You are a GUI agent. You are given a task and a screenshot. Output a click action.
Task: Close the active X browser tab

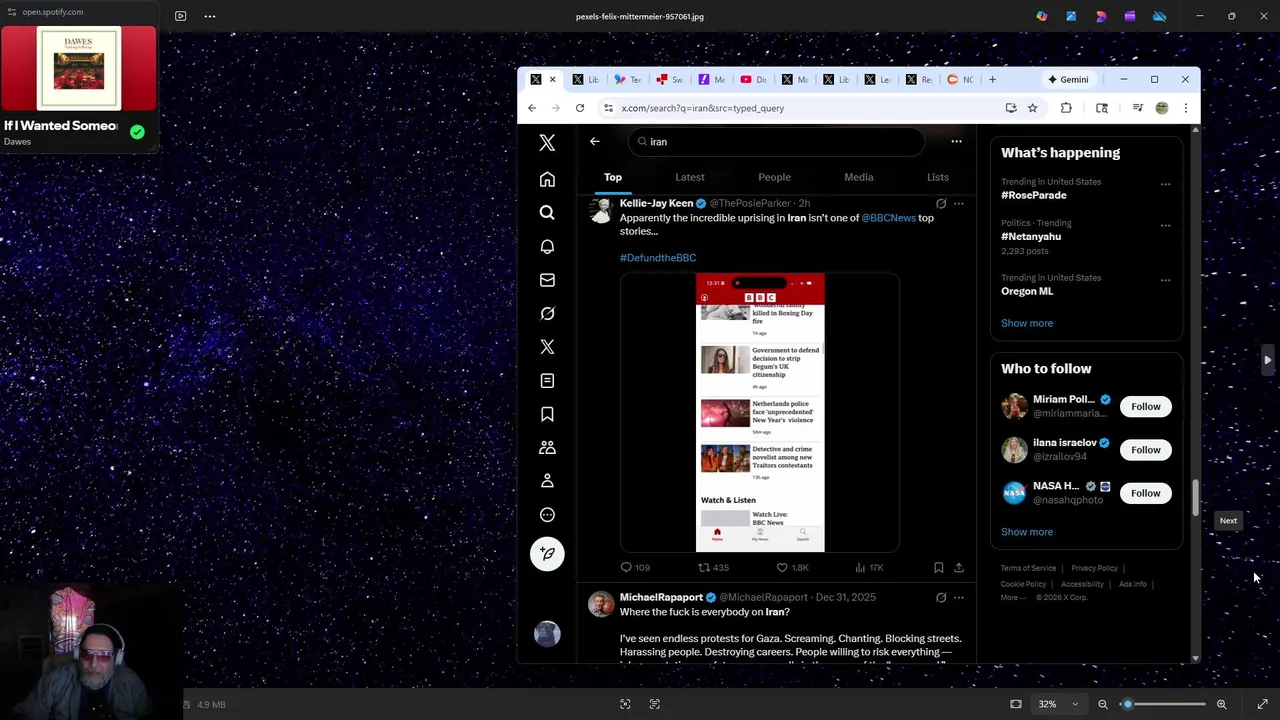point(552,80)
